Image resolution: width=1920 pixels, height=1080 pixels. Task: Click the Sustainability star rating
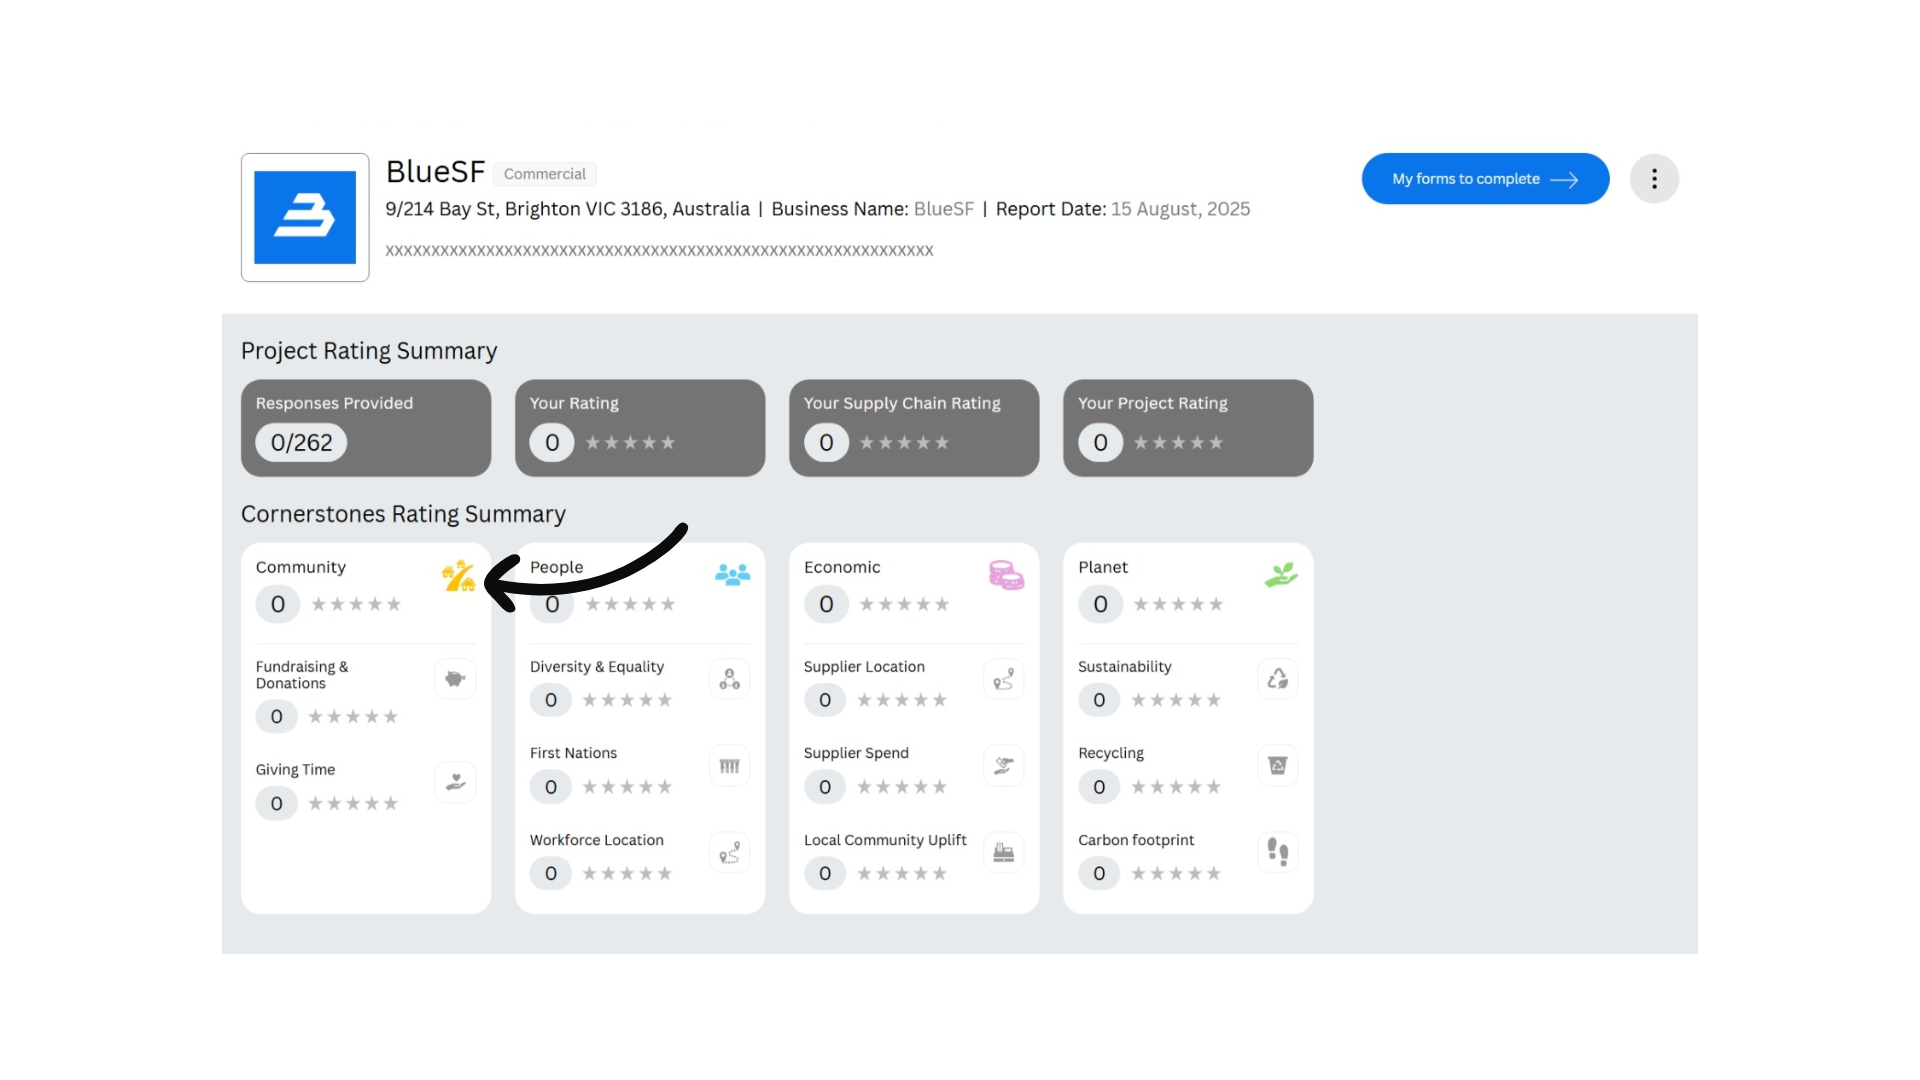coord(1176,700)
